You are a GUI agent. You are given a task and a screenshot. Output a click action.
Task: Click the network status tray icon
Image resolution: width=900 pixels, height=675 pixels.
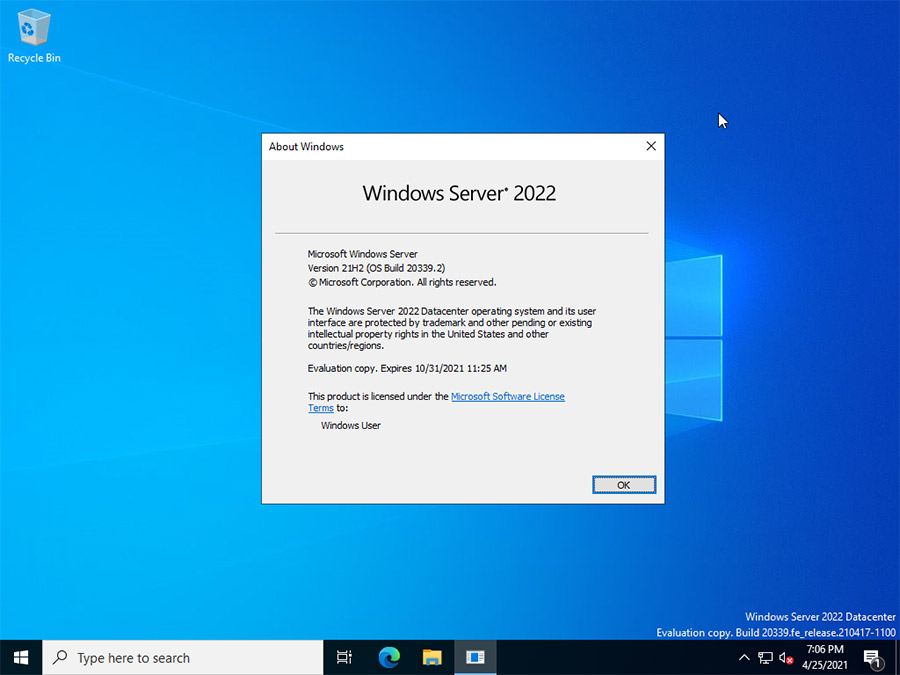tap(765, 657)
